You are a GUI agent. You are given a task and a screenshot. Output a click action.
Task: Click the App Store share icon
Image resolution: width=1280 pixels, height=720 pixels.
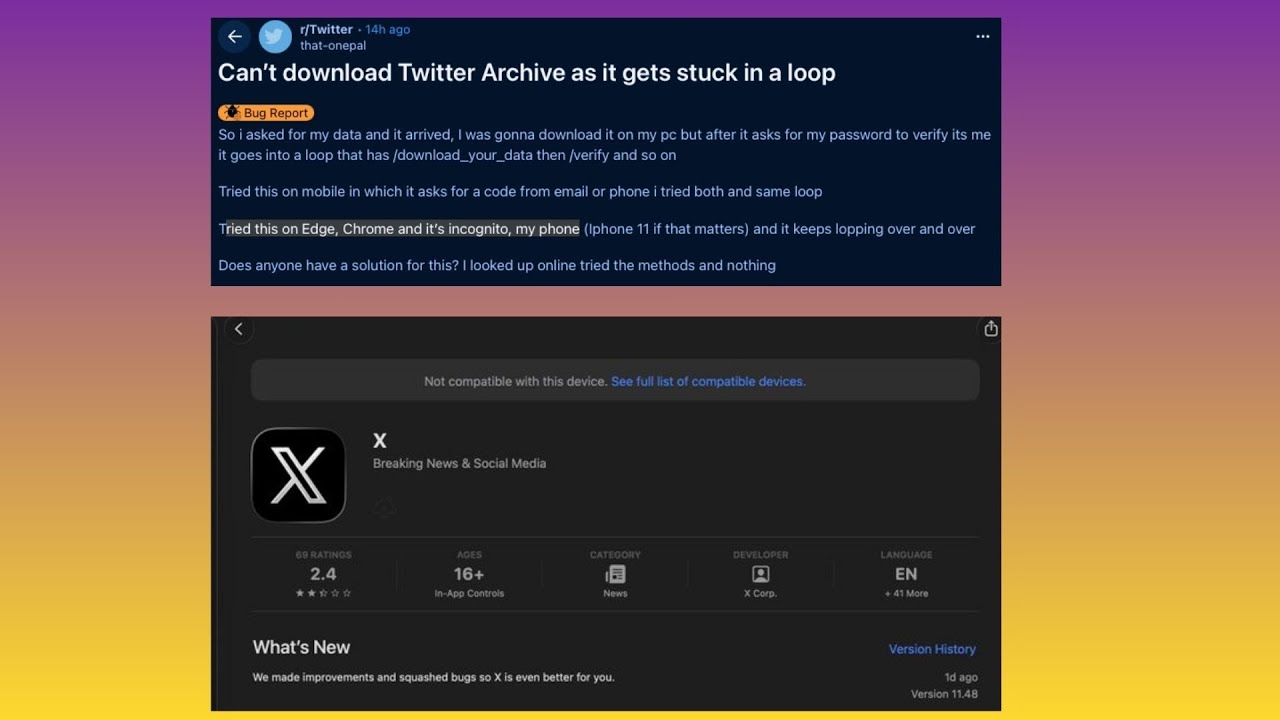pyautogui.click(x=990, y=329)
